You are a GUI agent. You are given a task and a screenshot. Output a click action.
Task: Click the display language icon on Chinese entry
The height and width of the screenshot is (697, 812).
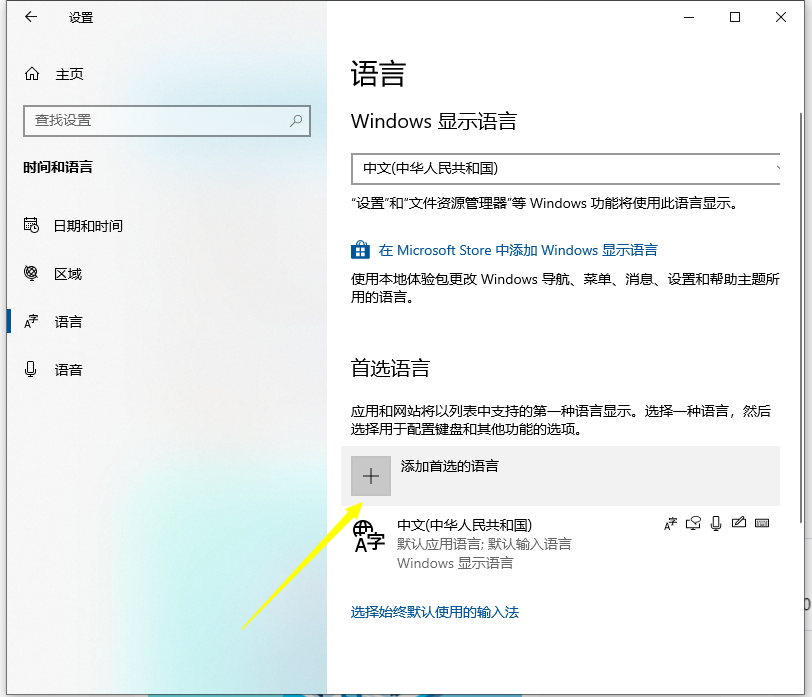coord(671,523)
